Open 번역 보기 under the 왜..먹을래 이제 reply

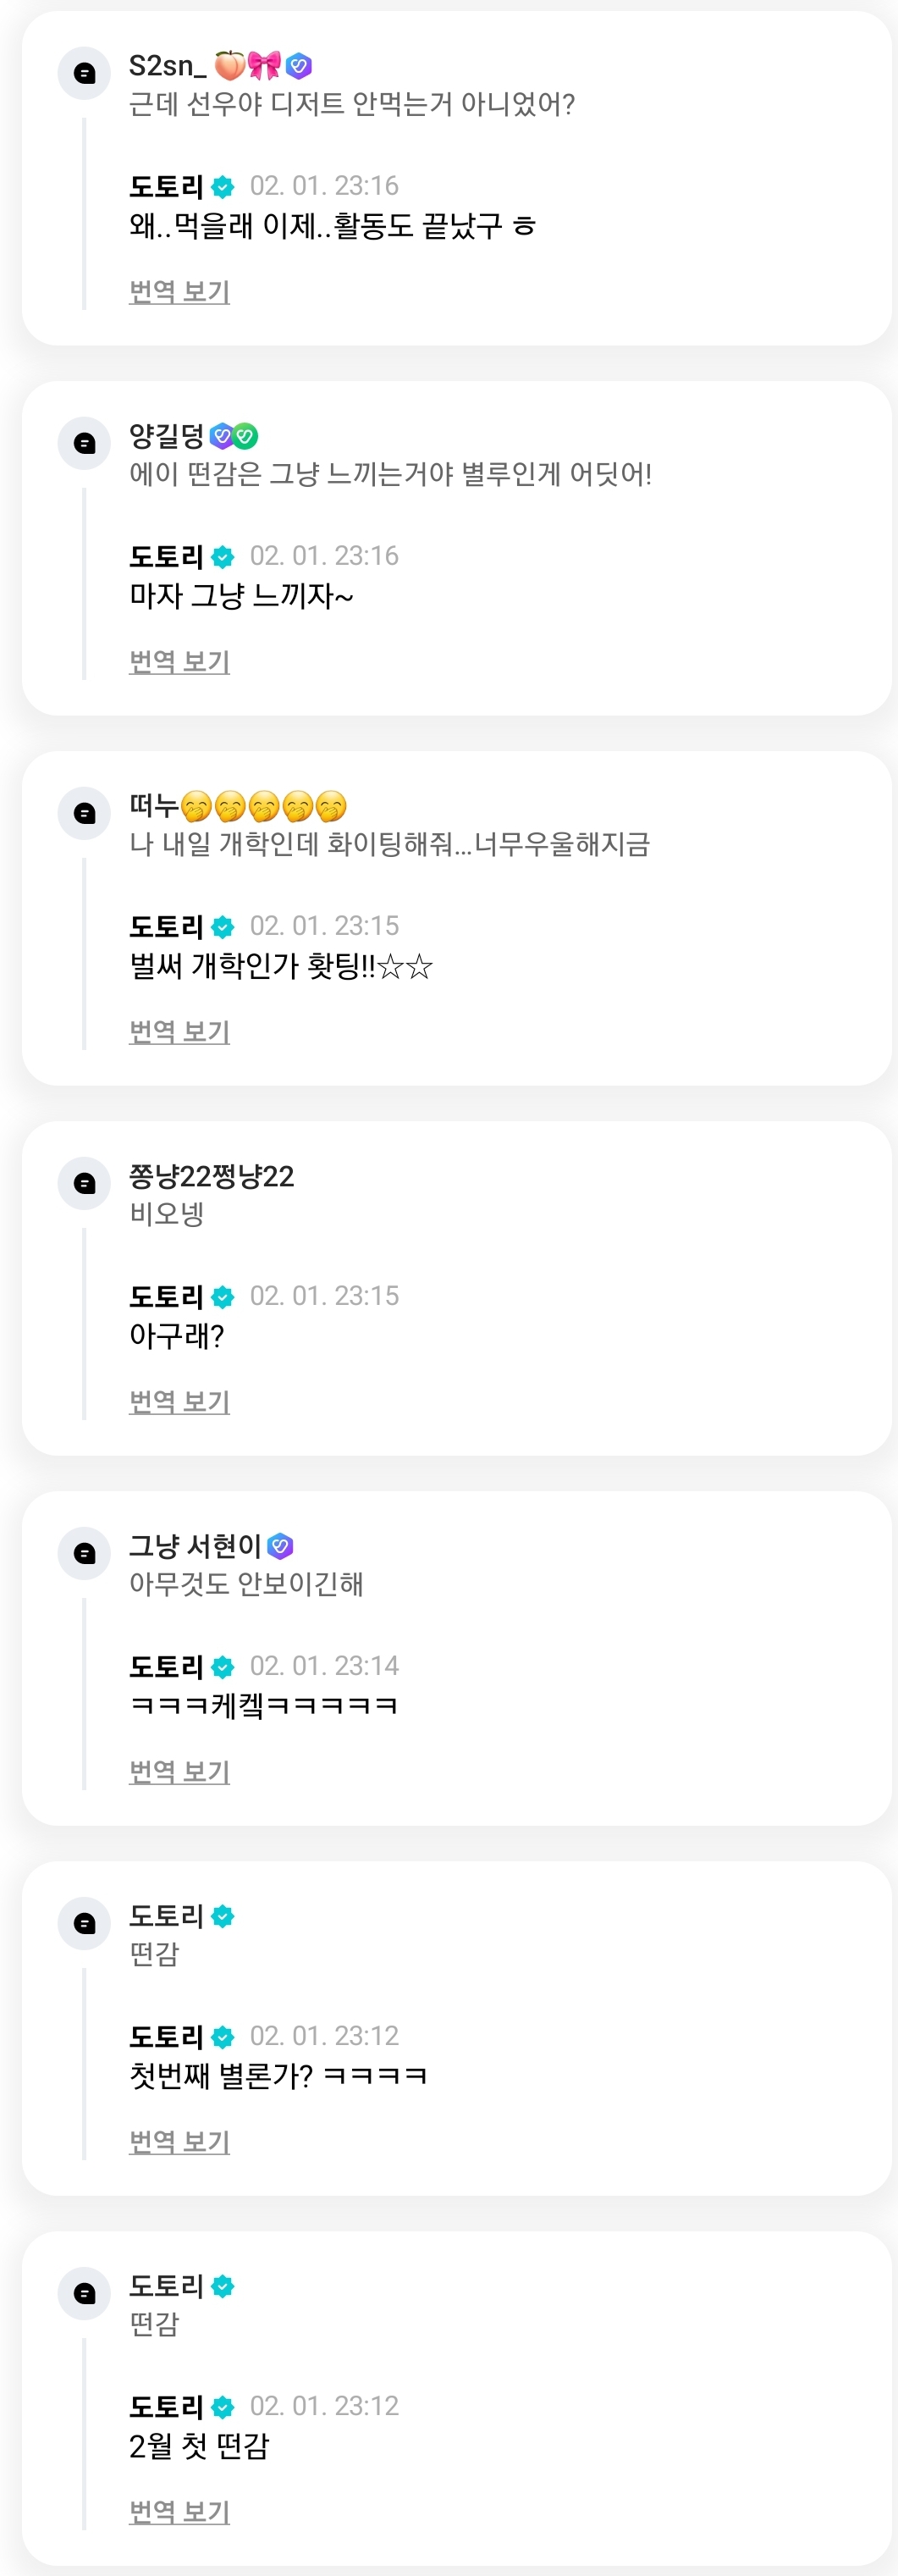coord(180,292)
